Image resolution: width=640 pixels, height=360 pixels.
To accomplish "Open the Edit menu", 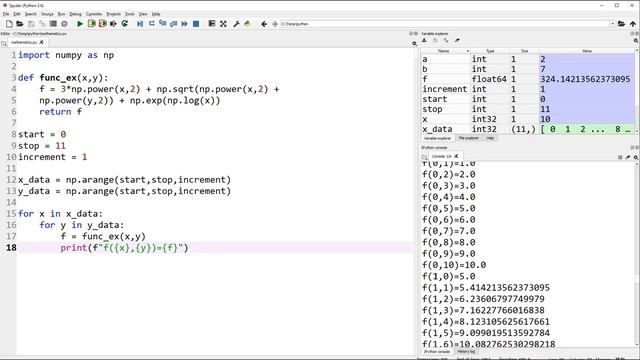I will point(17,14).
